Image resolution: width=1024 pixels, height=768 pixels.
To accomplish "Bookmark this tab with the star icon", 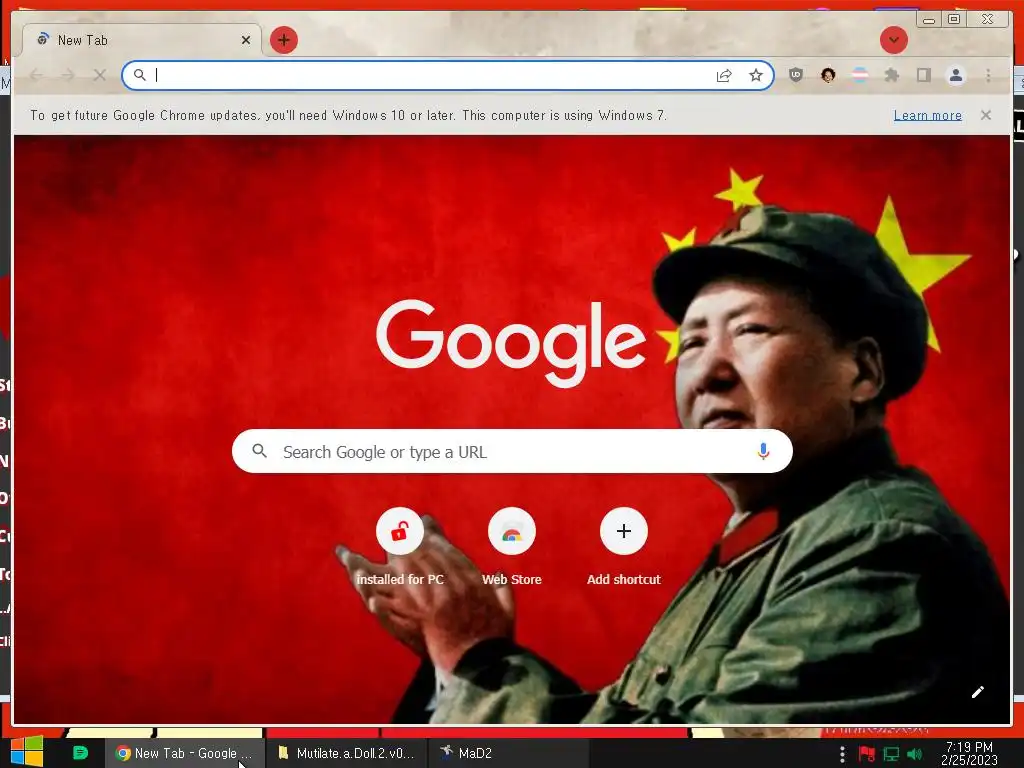I will (756, 75).
